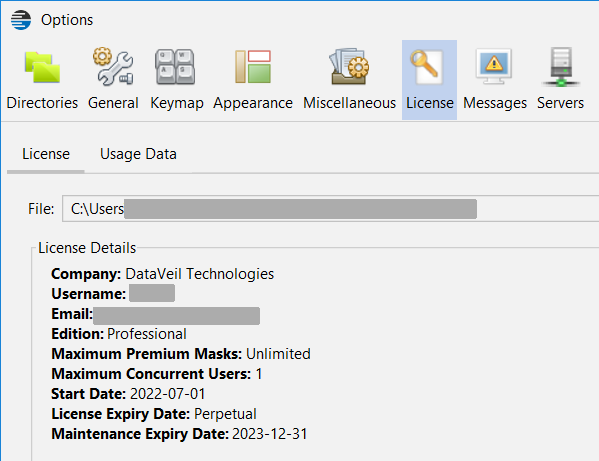Screen dimensions: 599x461
Task: Open the Servers options category
Action: (x=560, y=80)
